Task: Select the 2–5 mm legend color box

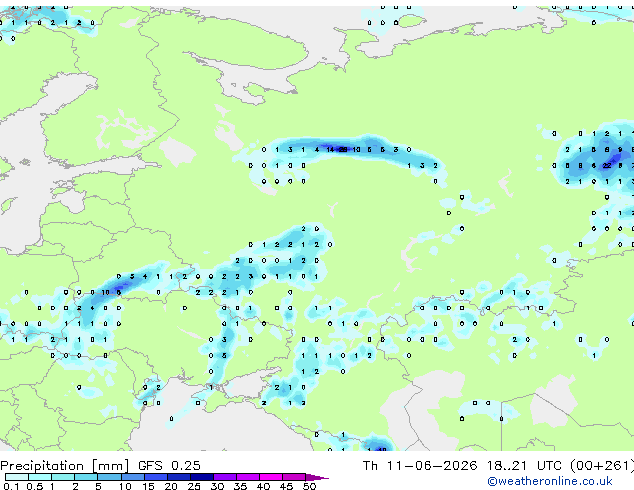Action: click(x=86, y=477)
